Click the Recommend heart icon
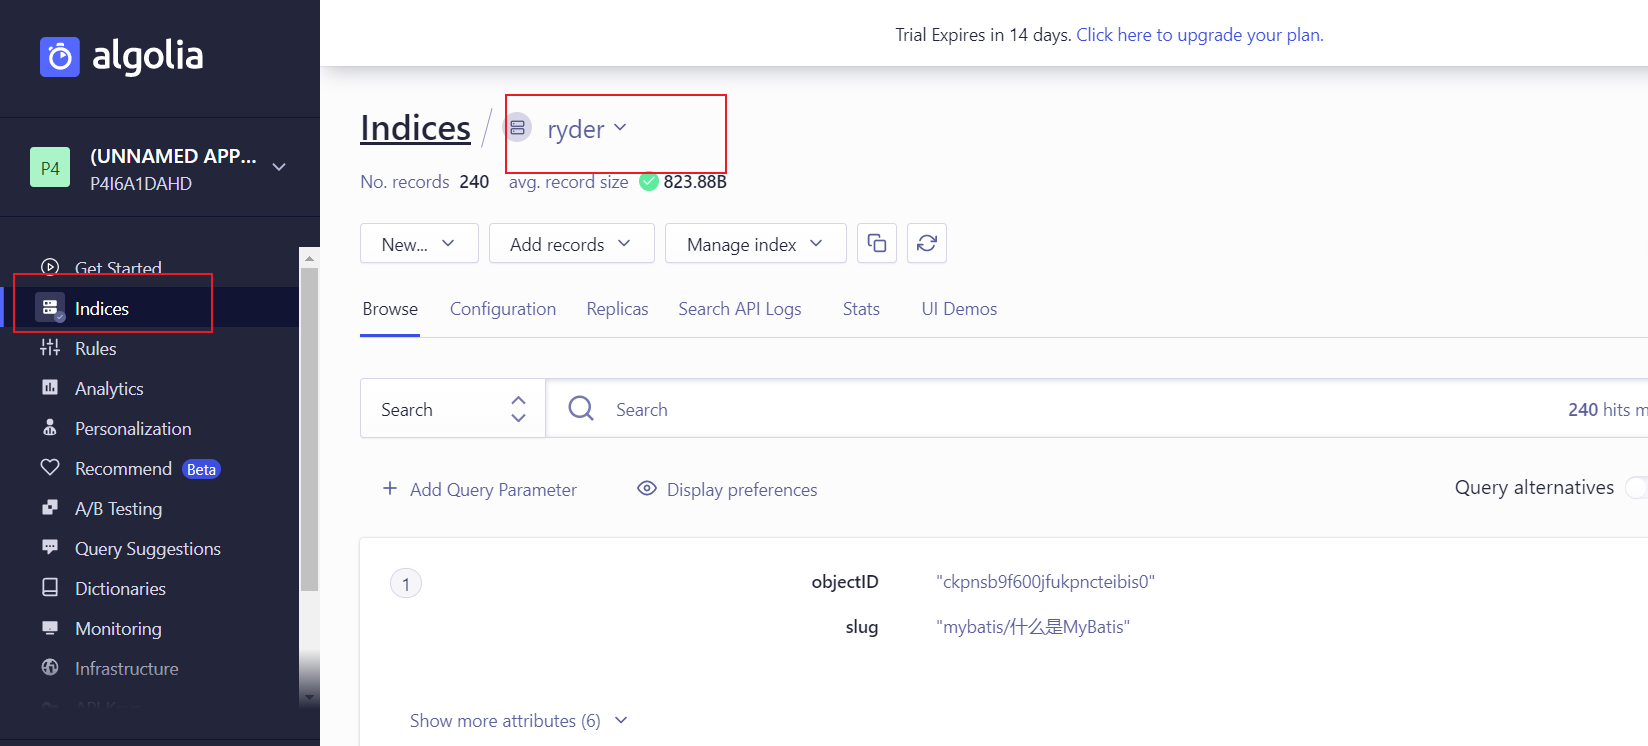The height and width of the screenshot is (746, 1648). click(50, 467)
